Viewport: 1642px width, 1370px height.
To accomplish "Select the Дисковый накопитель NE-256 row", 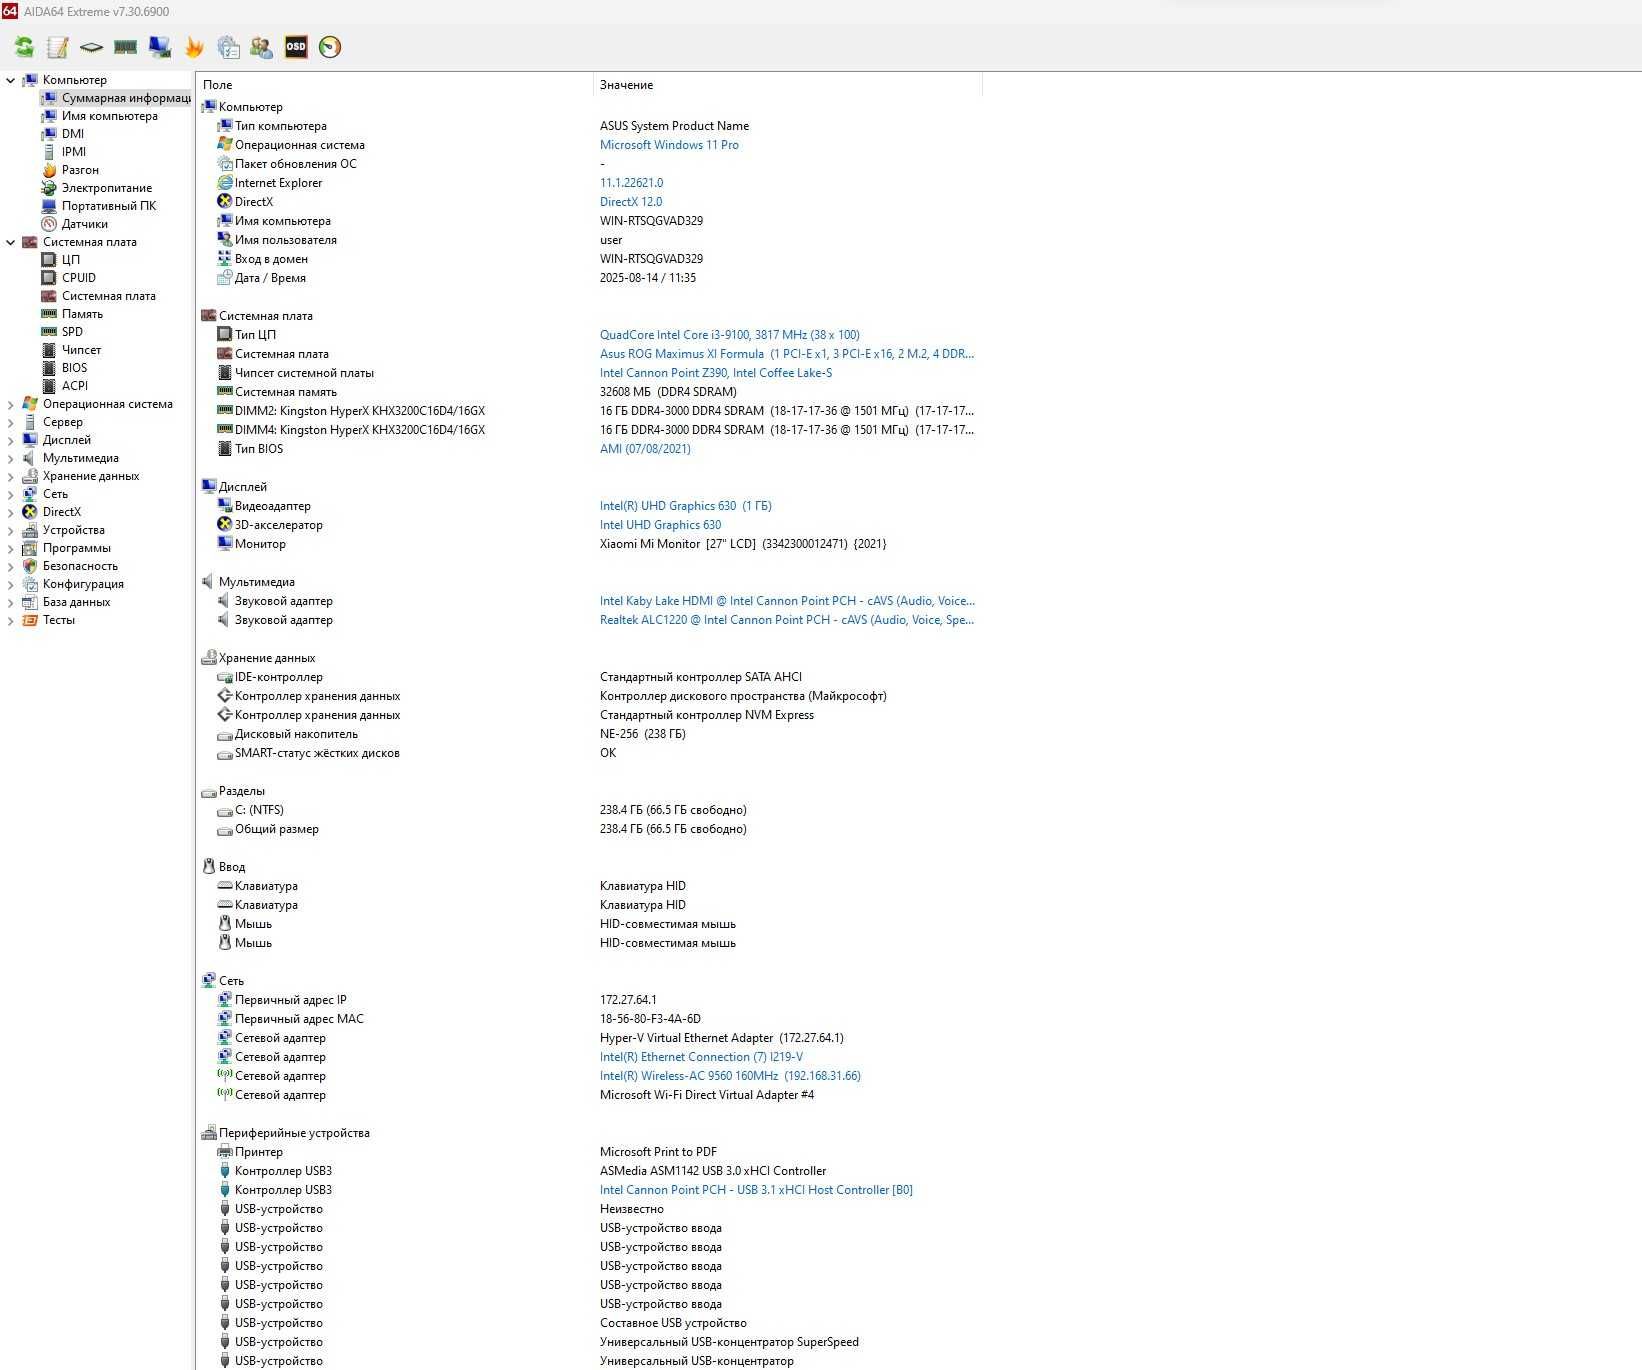I will [590, 734].
